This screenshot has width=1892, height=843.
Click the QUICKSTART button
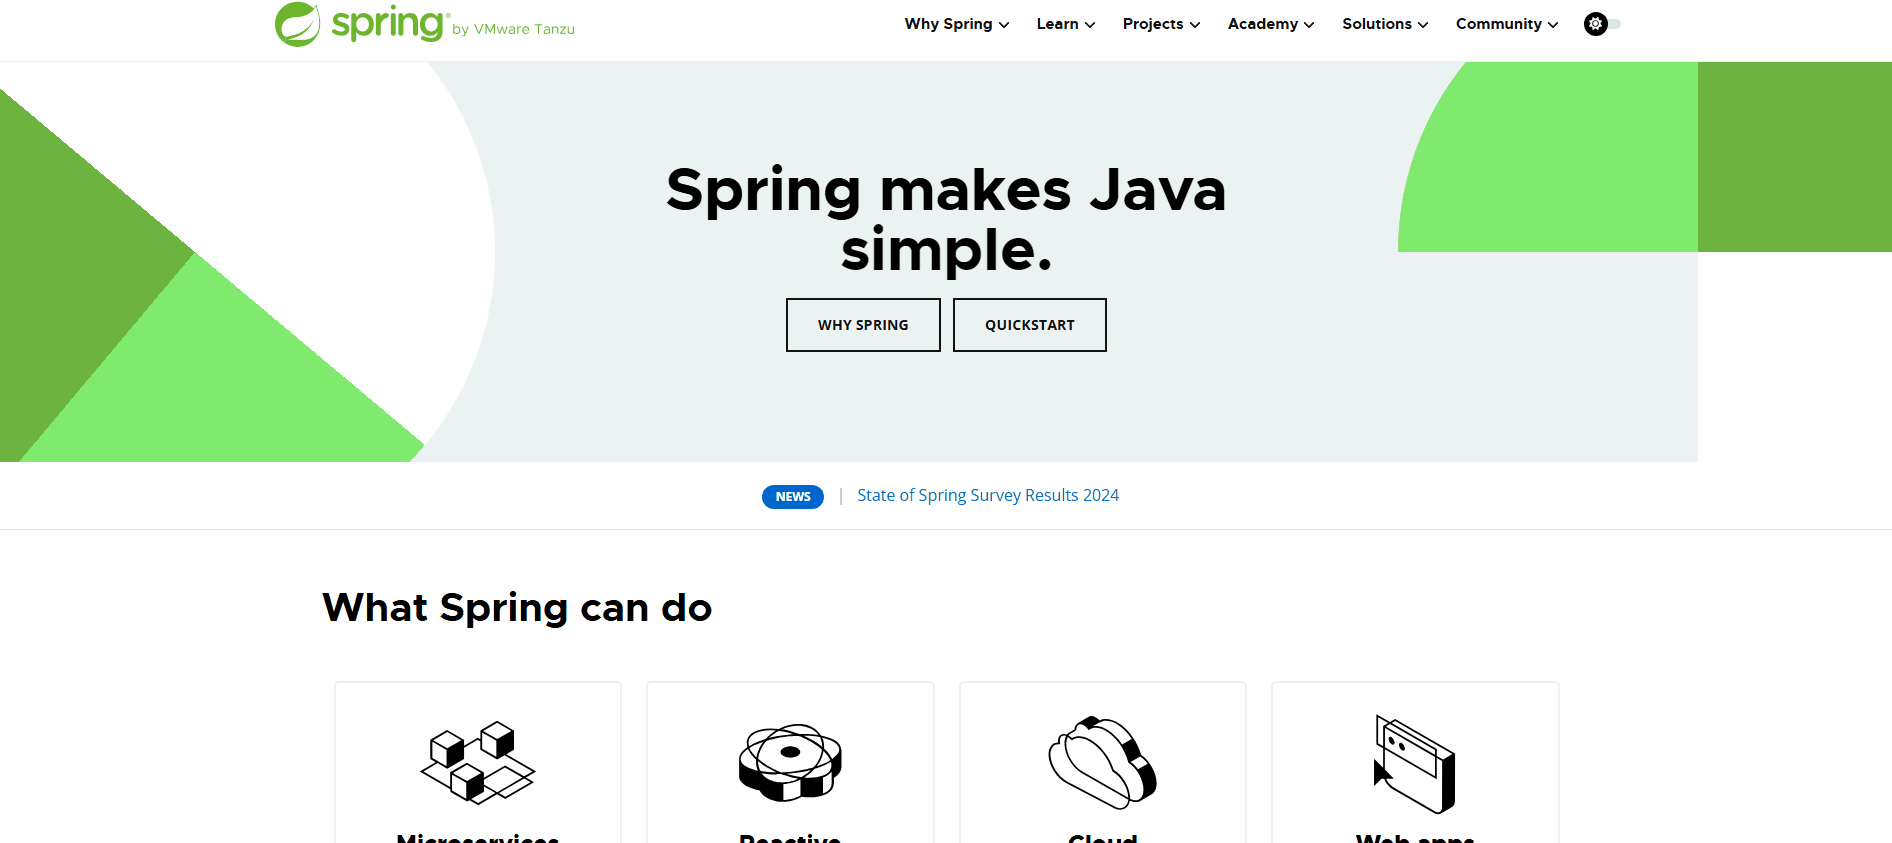(1030, 325)
